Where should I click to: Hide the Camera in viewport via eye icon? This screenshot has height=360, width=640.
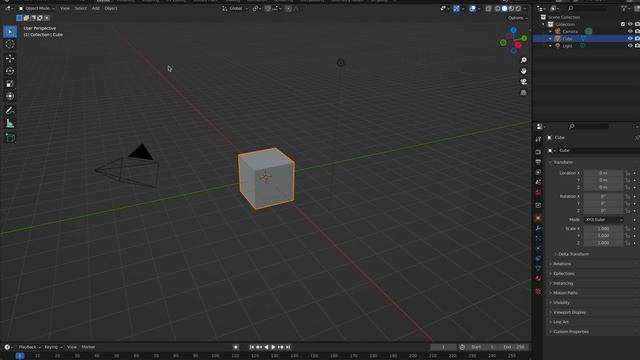tap(630, 31)
